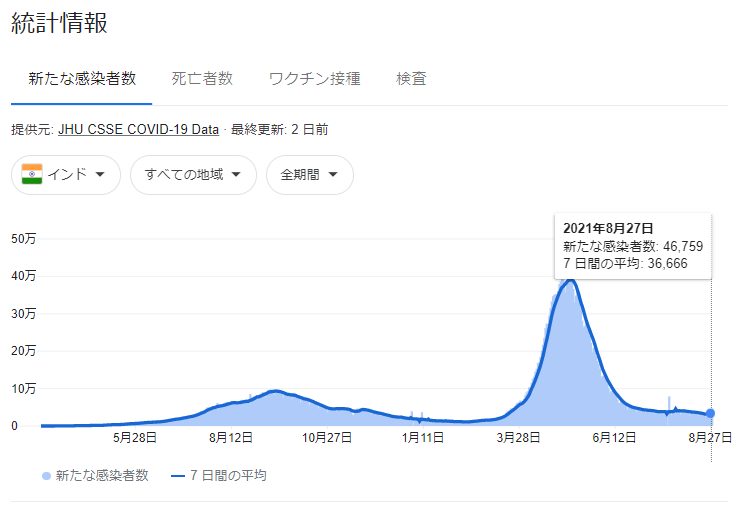This screenshot has height=514, width=740.
Task: Click the 40万 y-axis label
Action: [x=24, y=276]
